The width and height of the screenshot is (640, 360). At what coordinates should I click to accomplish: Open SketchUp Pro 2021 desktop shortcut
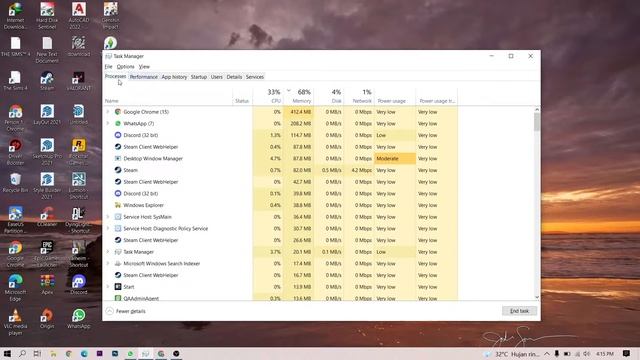tap(47, 152)
